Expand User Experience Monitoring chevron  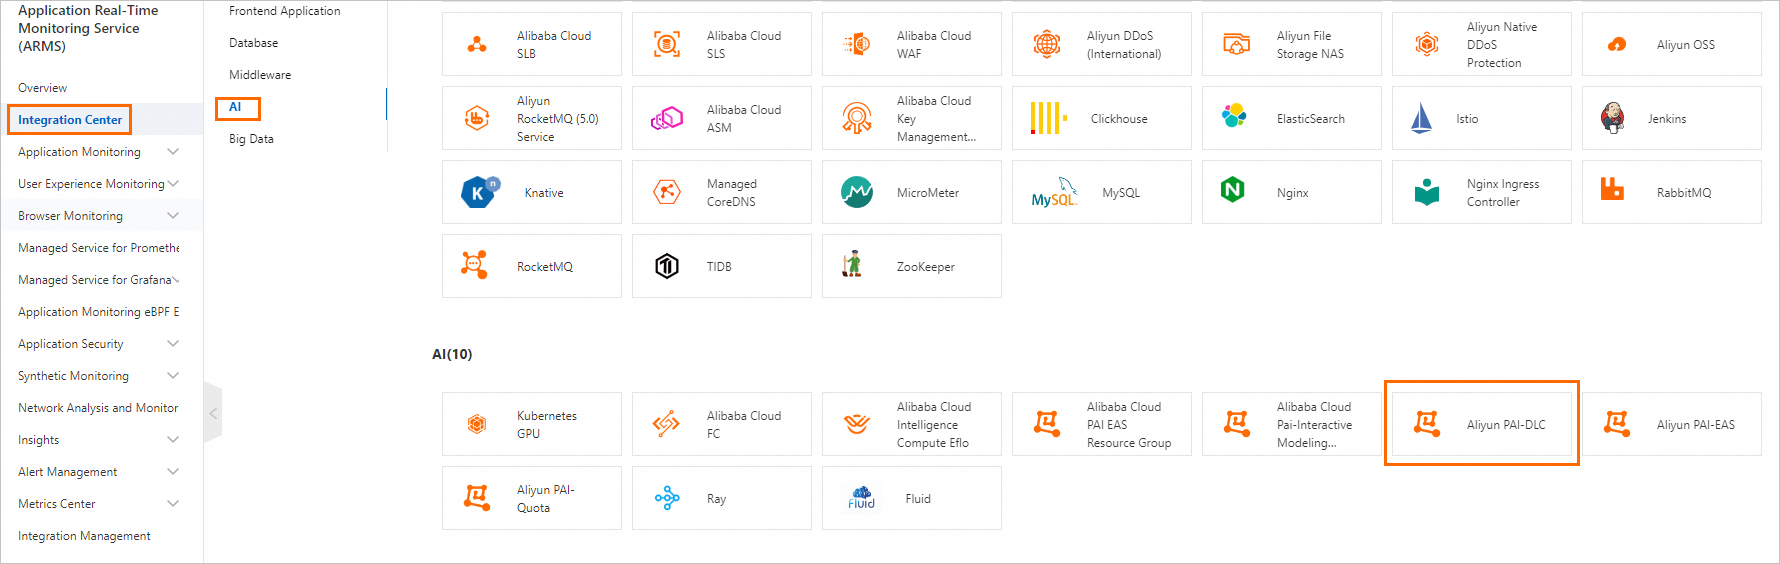click(x=173, y=184)
